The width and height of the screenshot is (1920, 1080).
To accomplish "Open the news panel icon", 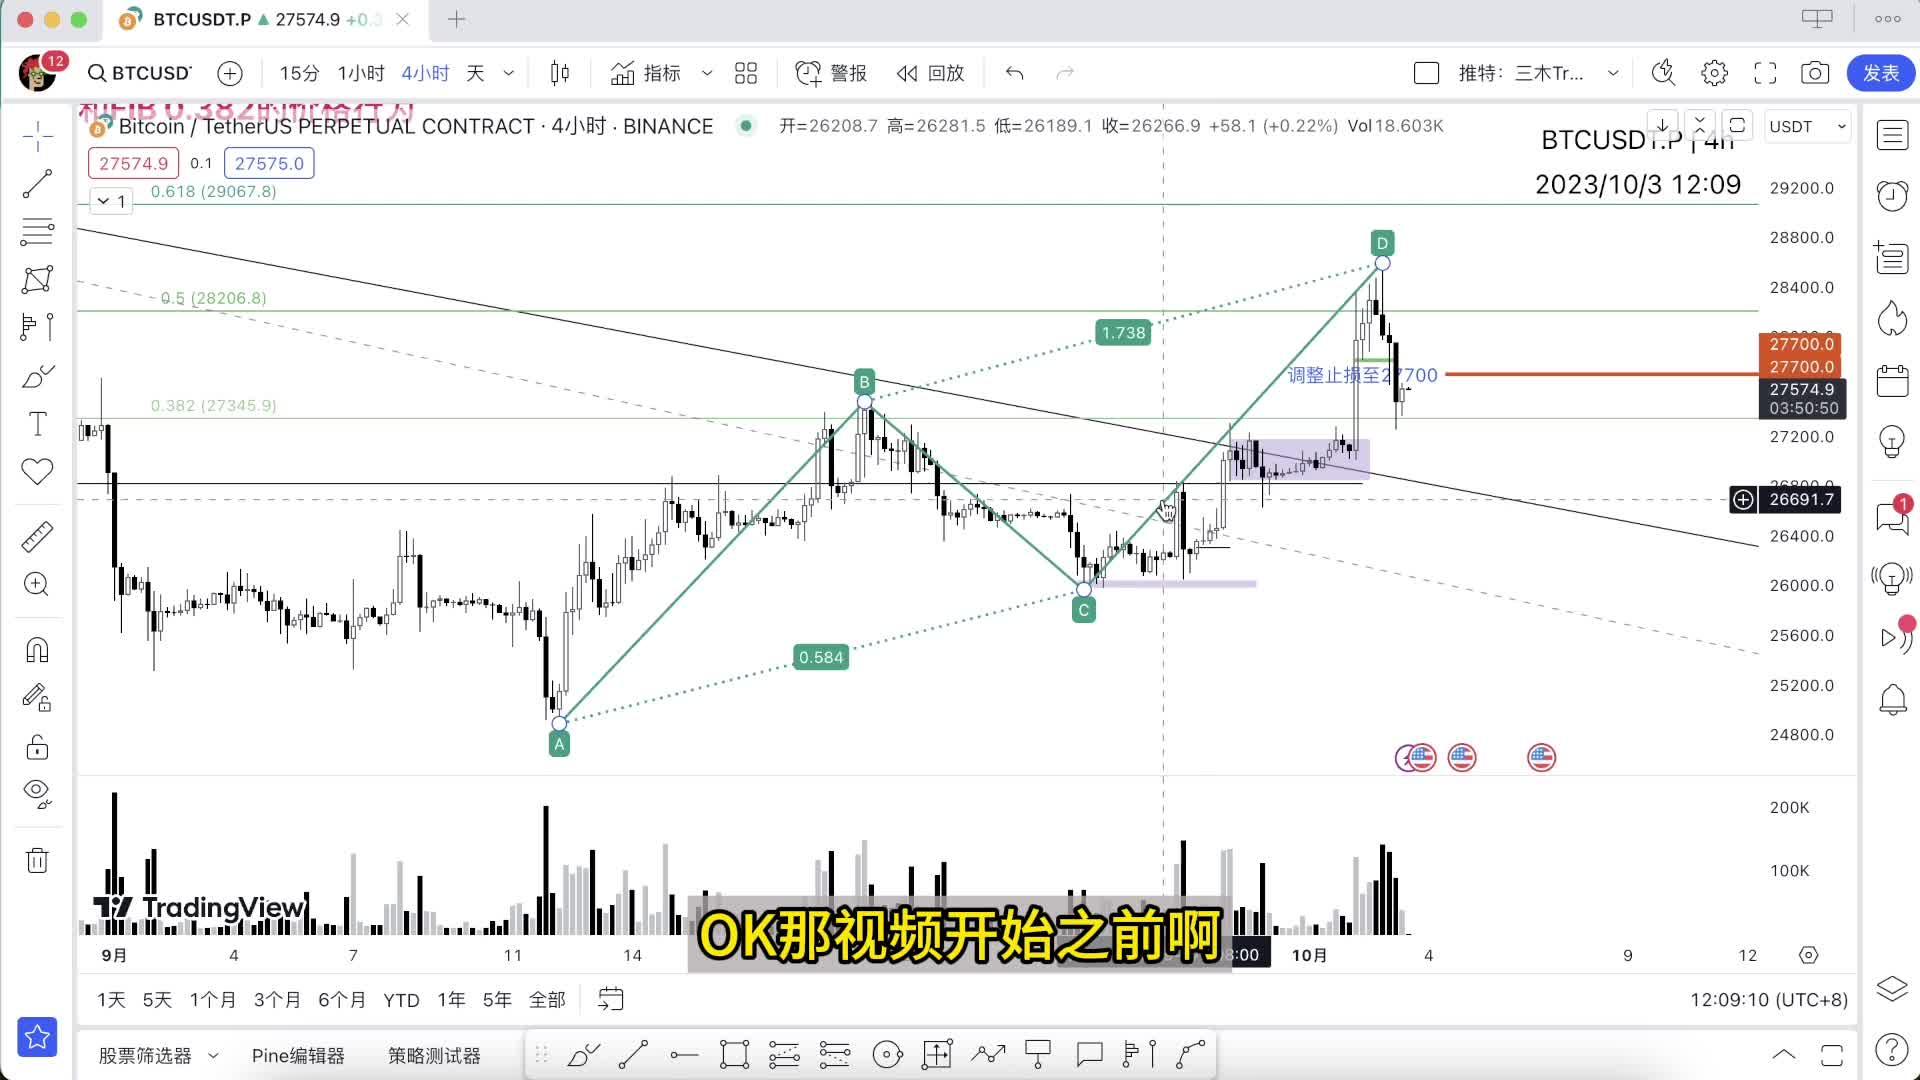I will [1892, 258].
